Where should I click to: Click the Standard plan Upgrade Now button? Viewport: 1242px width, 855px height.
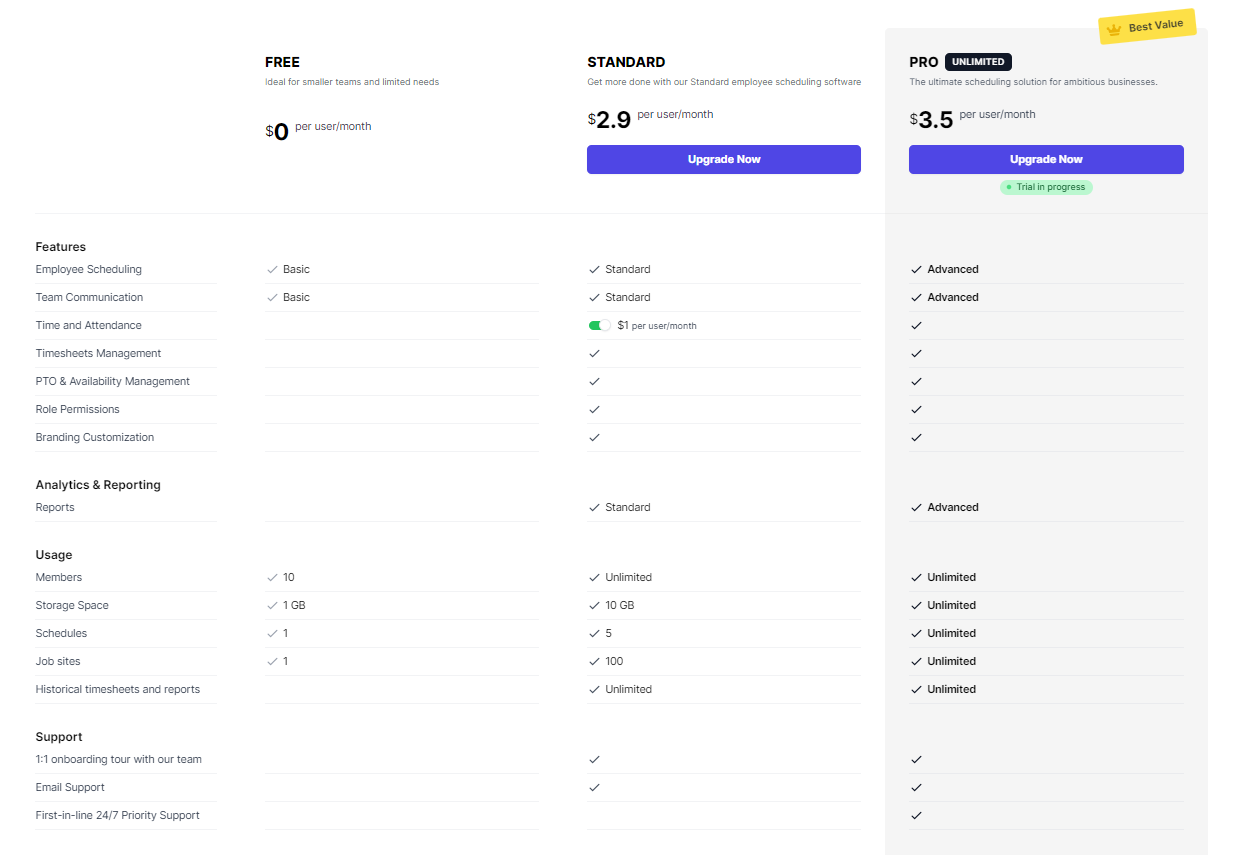(724, 160)
